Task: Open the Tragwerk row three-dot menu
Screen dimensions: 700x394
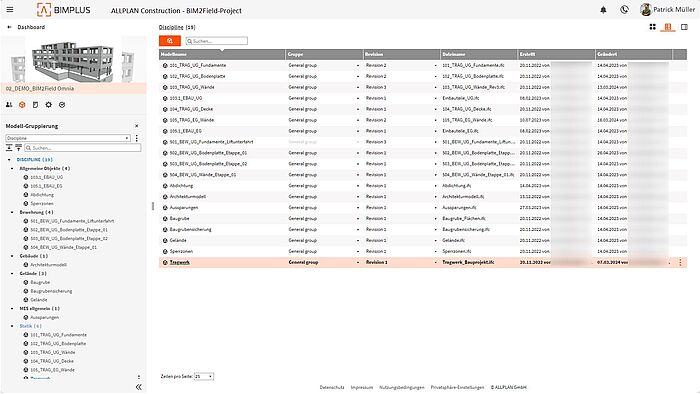Action: coord(680,262)
